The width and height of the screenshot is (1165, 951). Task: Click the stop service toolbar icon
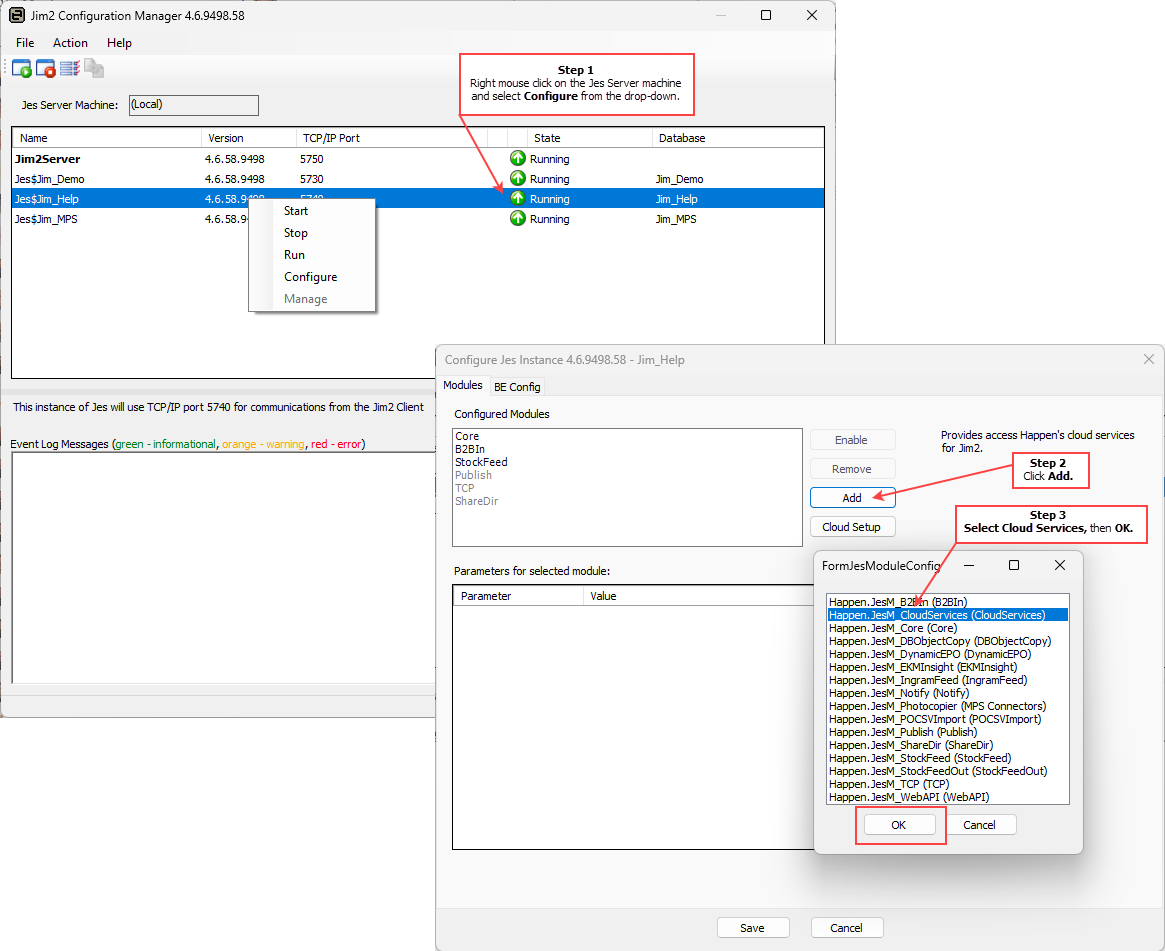(46, 68)
